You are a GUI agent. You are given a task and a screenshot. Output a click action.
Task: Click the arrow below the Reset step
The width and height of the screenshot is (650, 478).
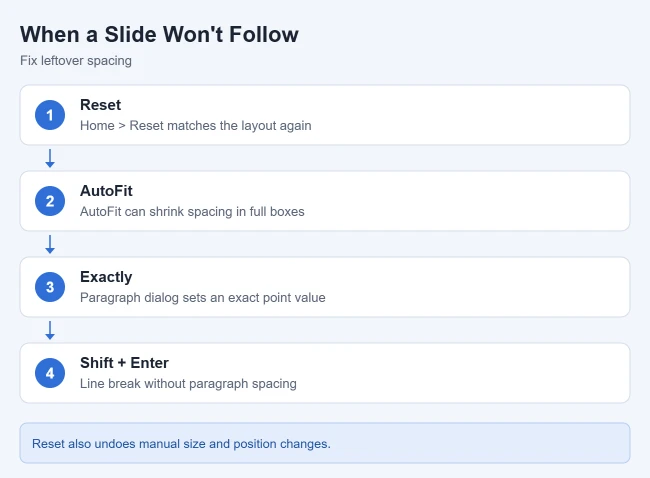tap(50, 158)
